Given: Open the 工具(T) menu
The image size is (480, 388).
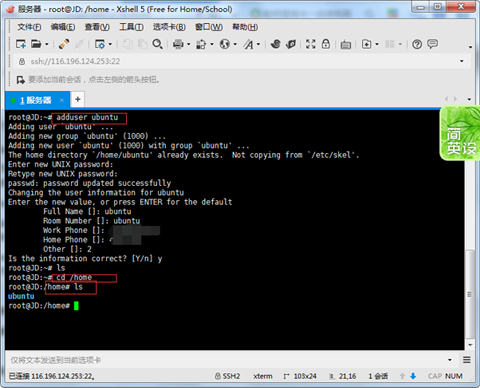Looking at the screenshot, I should [x=131, y=27].
